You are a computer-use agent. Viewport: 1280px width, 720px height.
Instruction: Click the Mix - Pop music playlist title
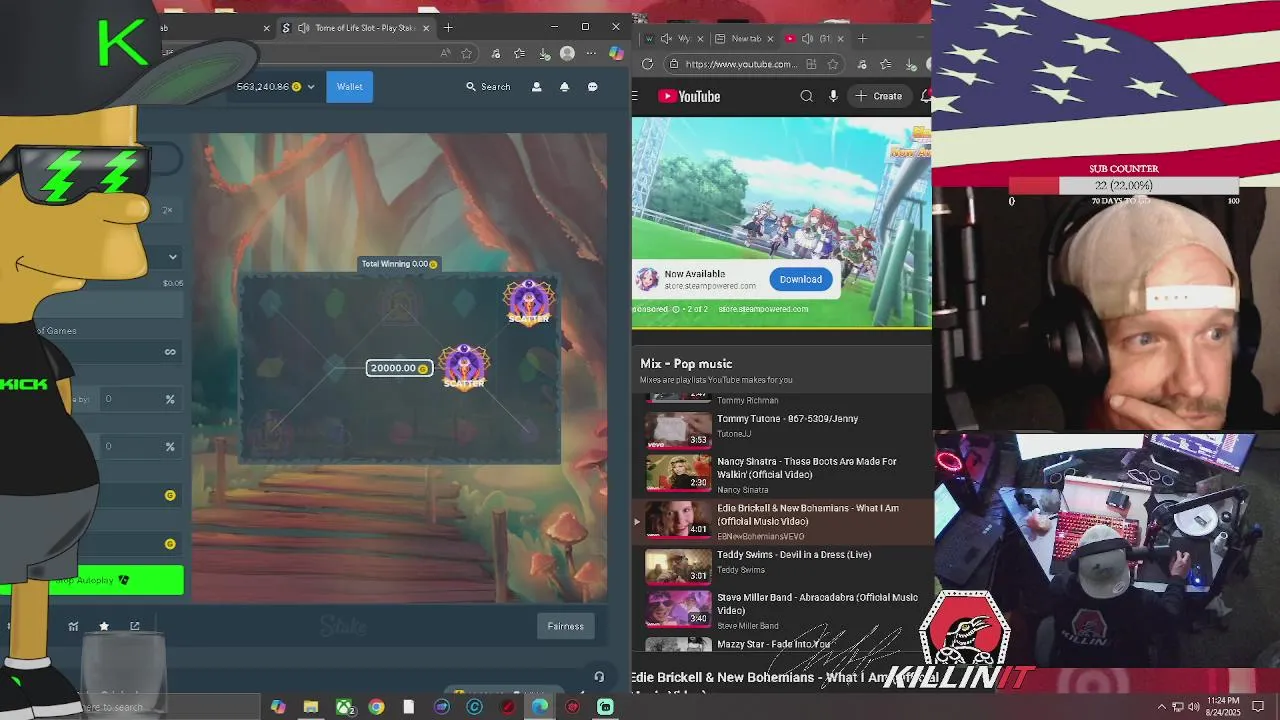(686, 364)
